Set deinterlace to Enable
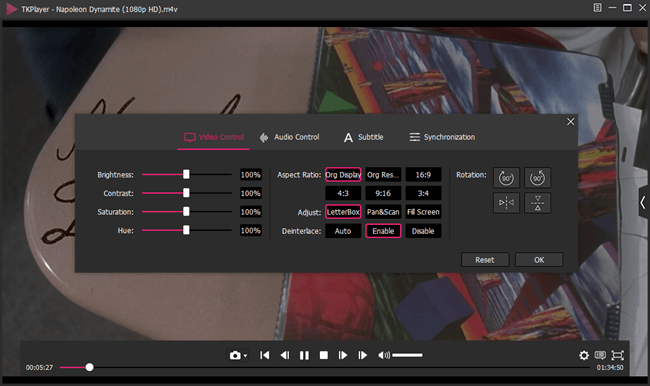 click(383, 231)
